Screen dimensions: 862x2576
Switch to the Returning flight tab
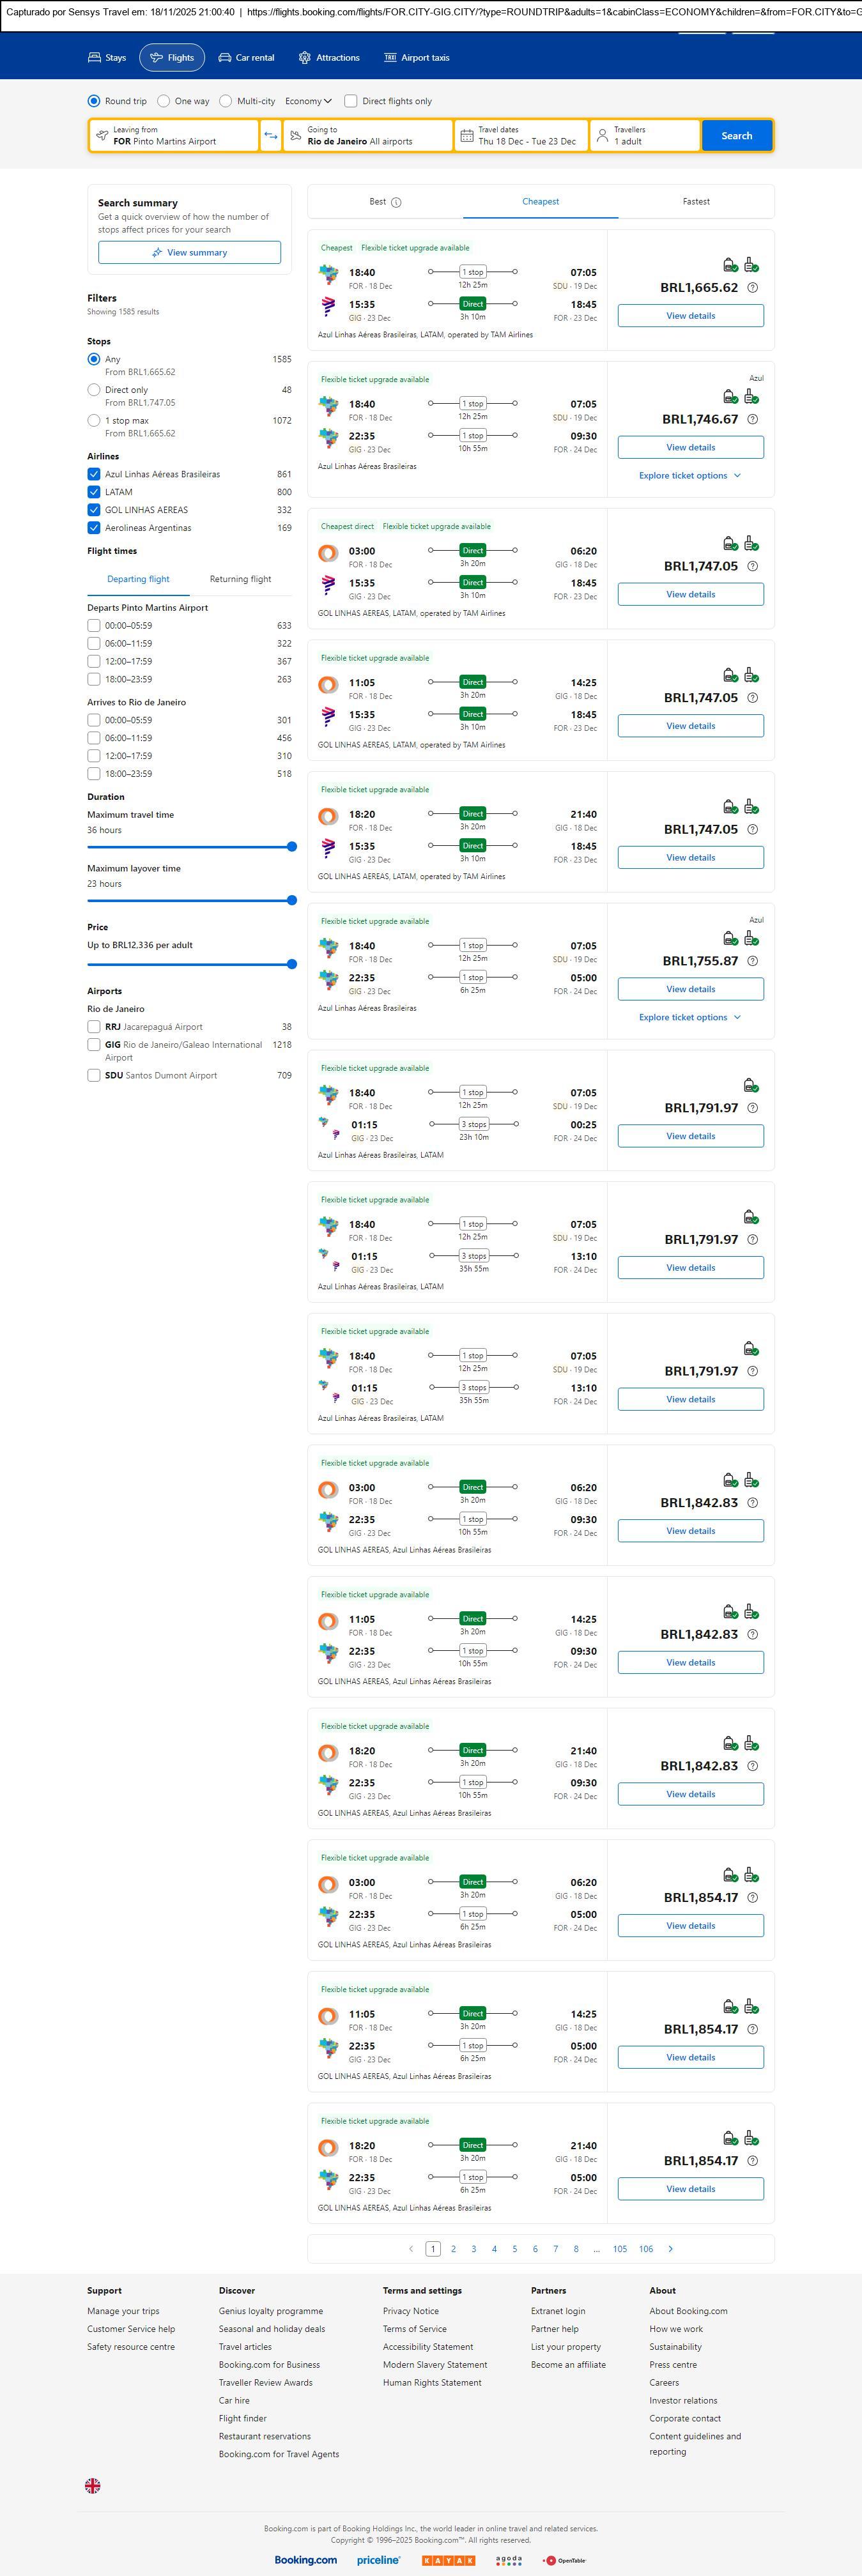[x=240, y=579]
